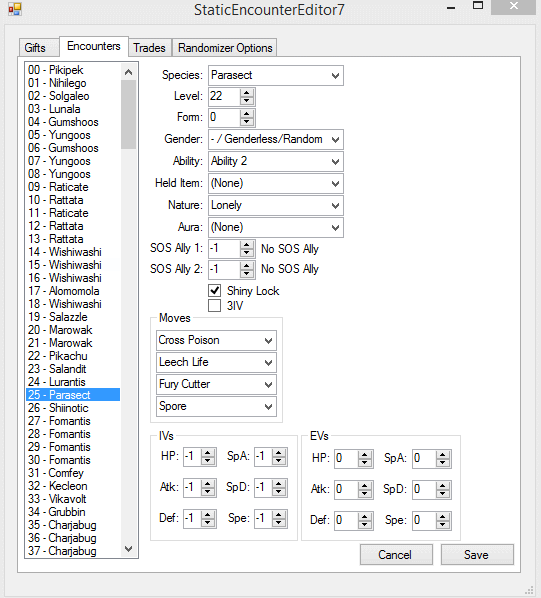The height and width of the screenshot is (598, 541).
Task: Select 24 - Lurantis in the list
Action: 73,381
